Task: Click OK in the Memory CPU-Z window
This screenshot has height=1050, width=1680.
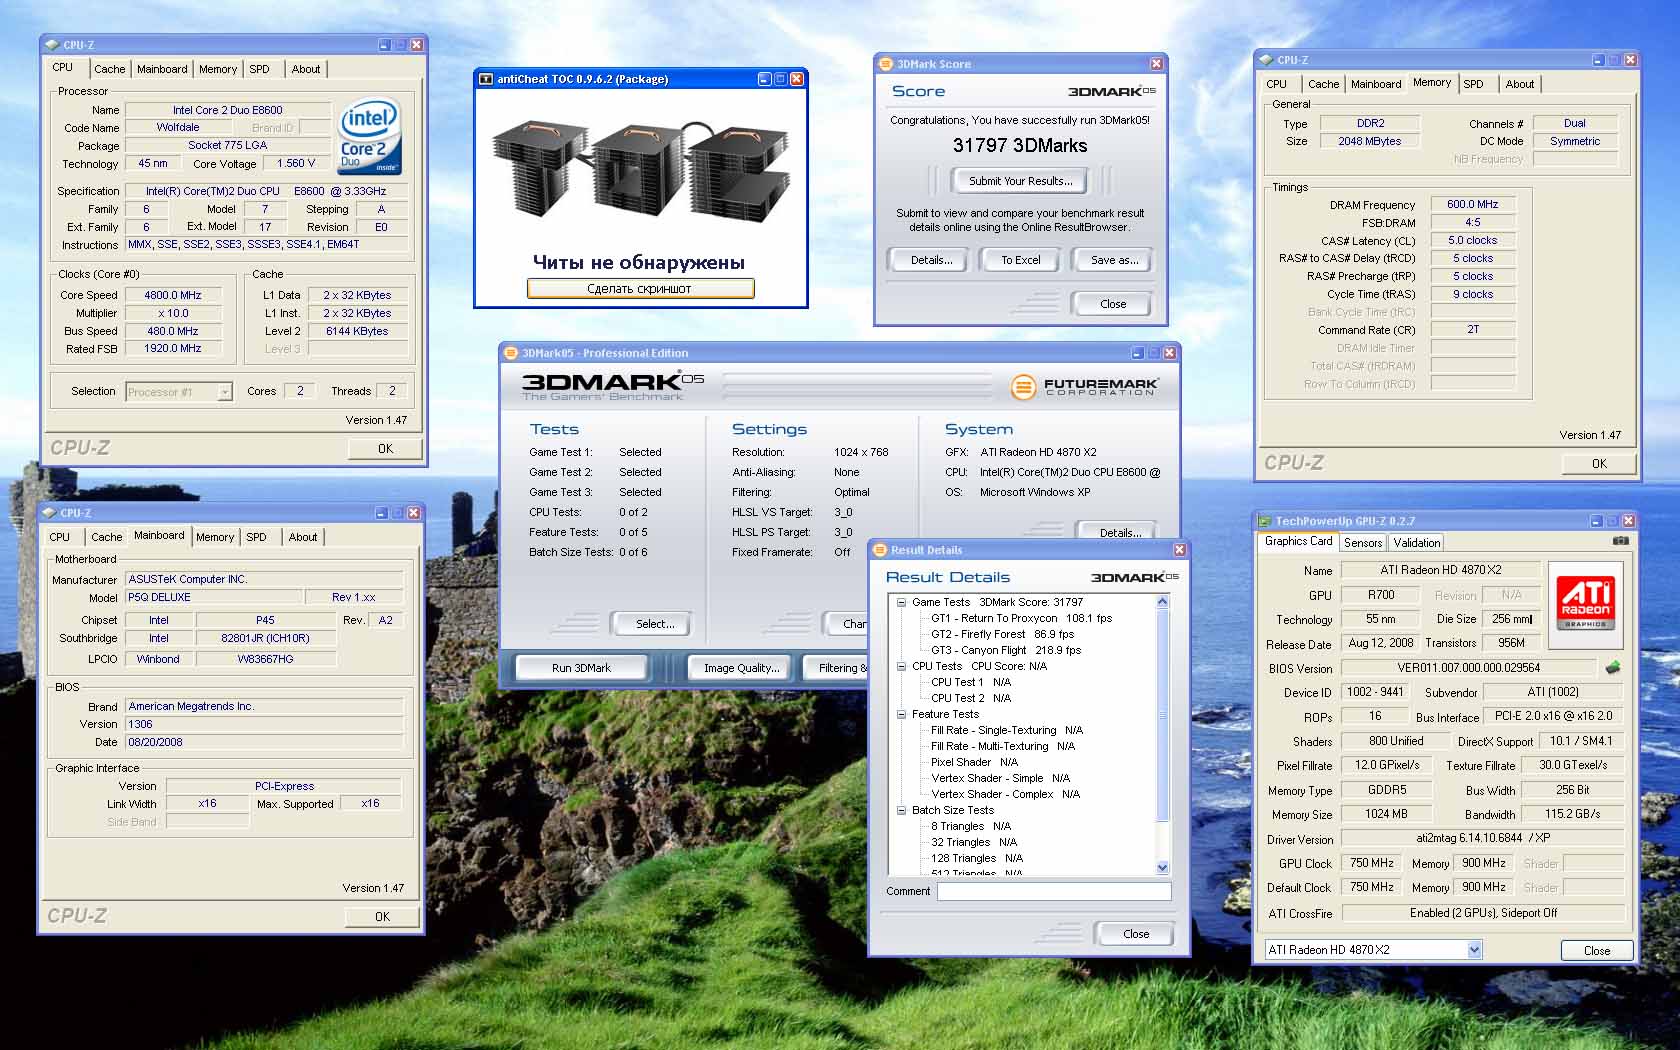Action: tap(1599, 464)
